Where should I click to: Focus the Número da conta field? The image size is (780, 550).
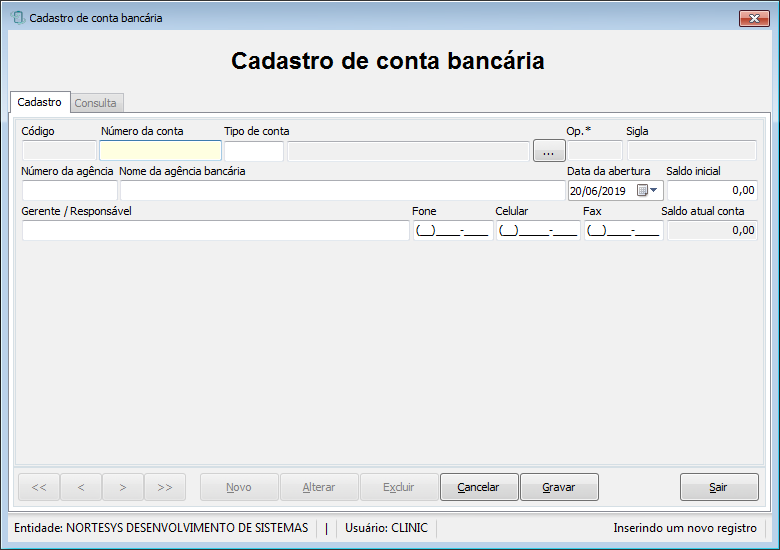tap(160, 151)
